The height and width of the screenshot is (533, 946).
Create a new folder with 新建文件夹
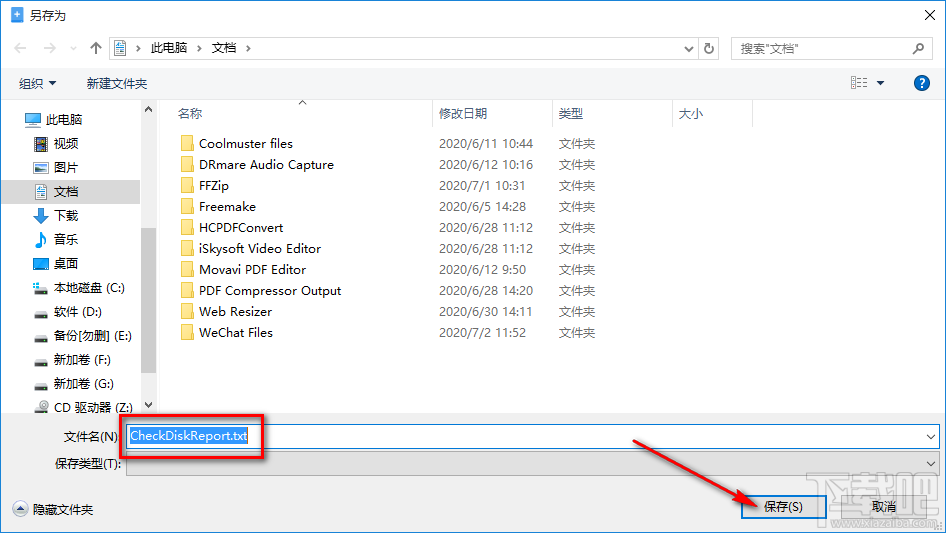pyautogui.click(x=116, y=83)
